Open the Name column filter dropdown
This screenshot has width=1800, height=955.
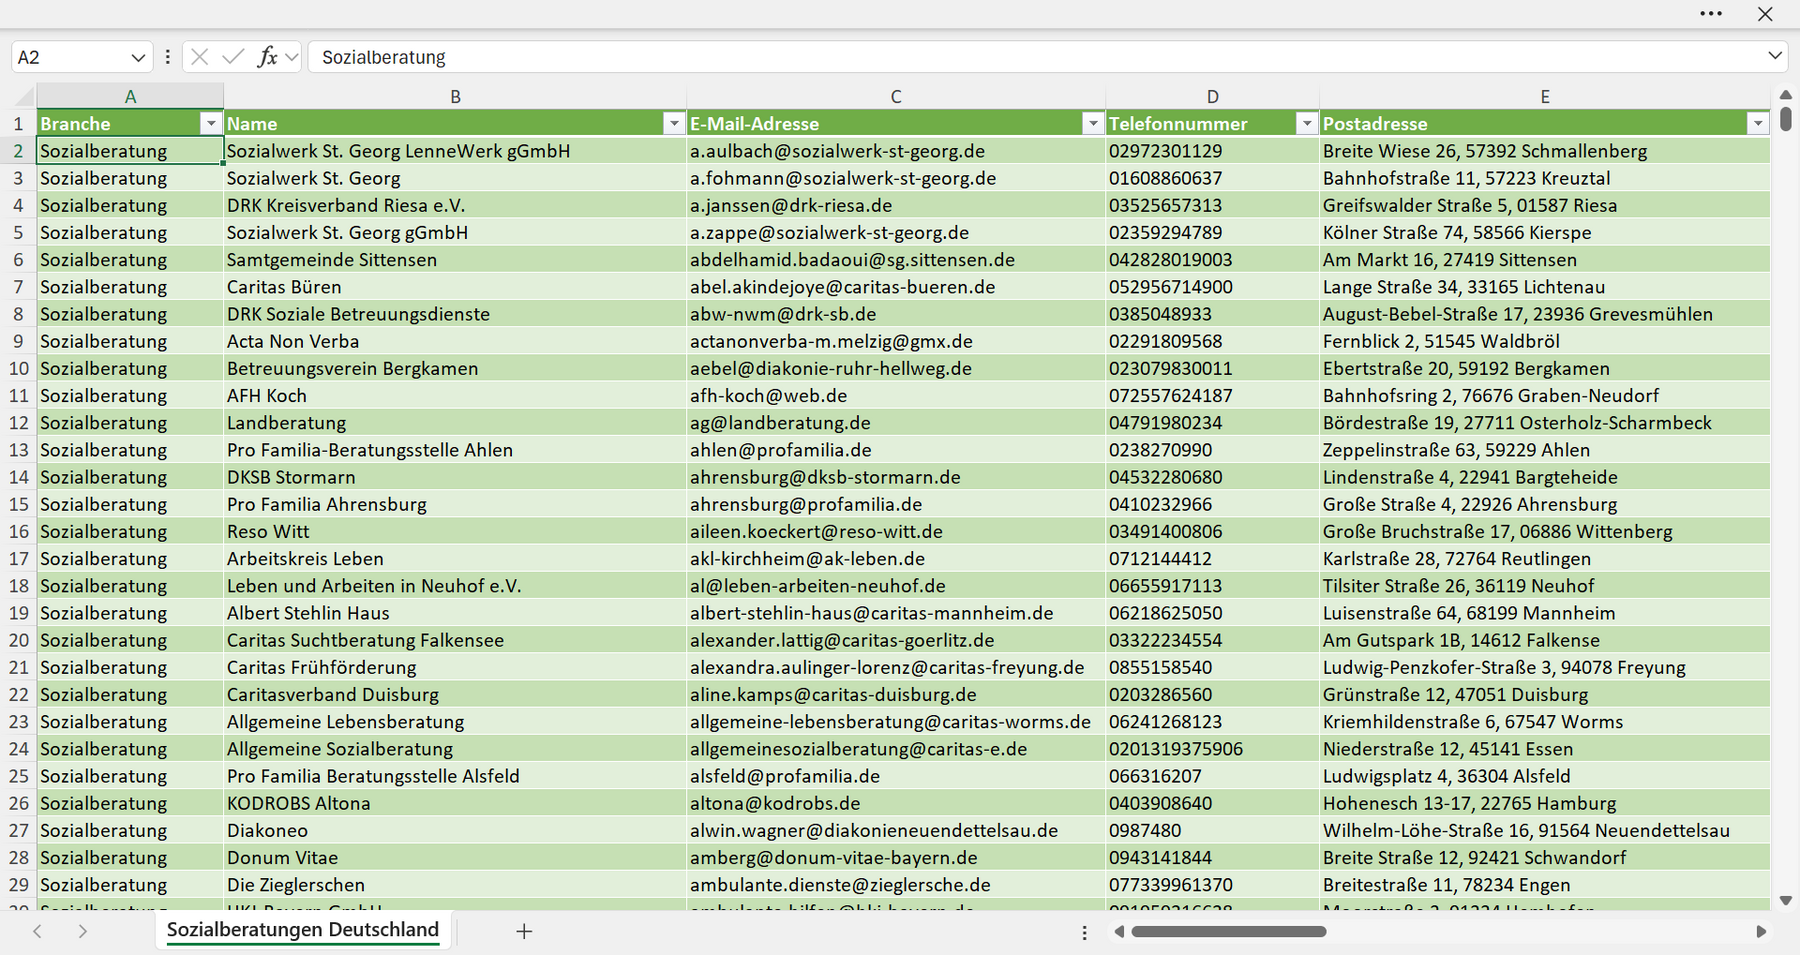[x=674, y=123]
